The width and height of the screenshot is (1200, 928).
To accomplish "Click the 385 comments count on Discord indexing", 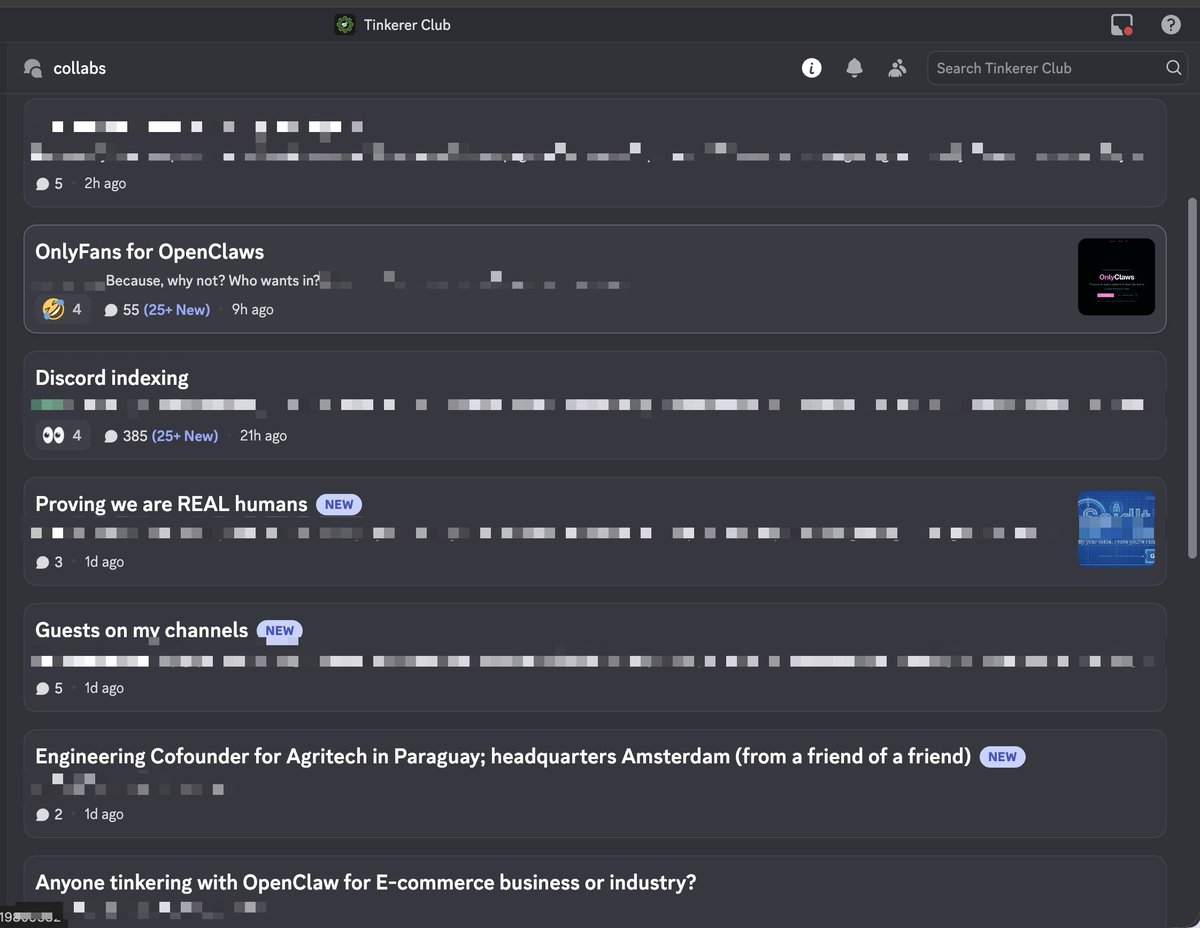I will pos(125,436).
